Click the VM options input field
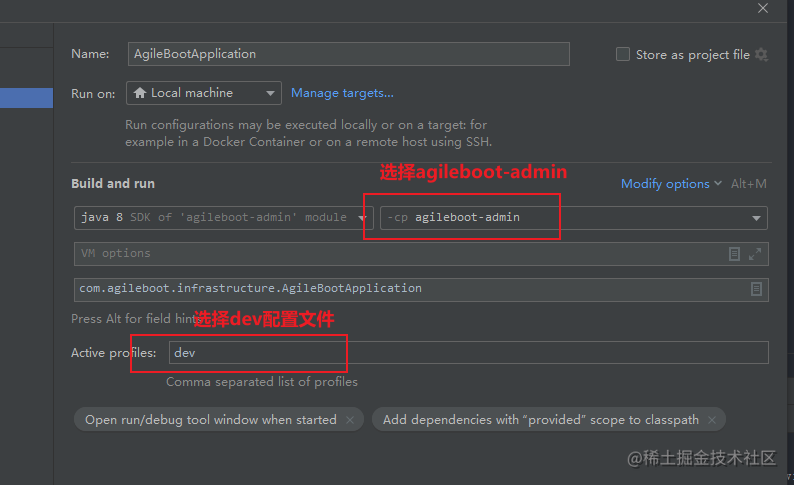 (421, 254)
